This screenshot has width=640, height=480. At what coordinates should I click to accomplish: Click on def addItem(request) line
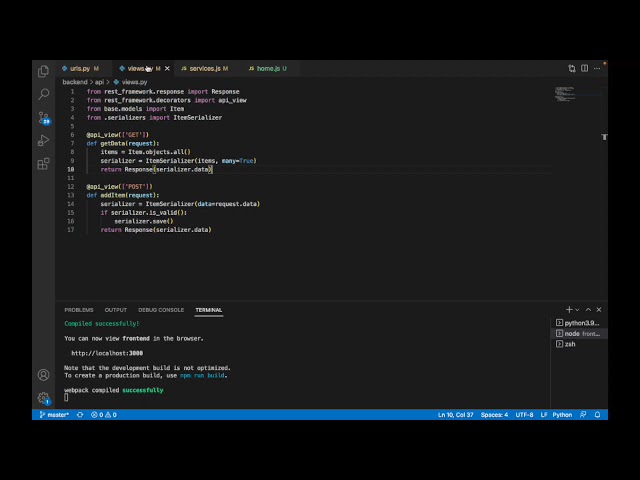(123, 195)
